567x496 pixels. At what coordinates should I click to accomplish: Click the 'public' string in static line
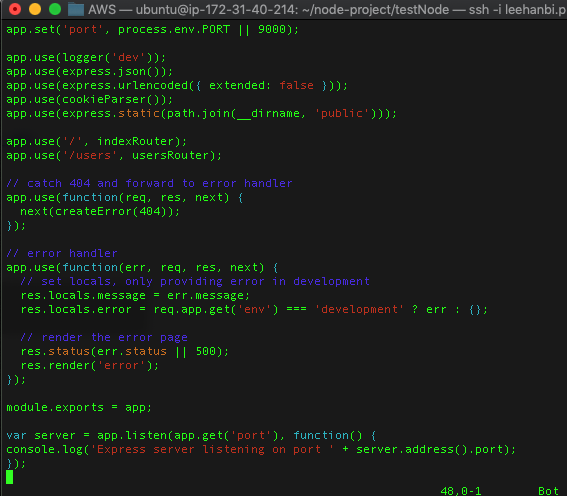(x=342, y=114)
